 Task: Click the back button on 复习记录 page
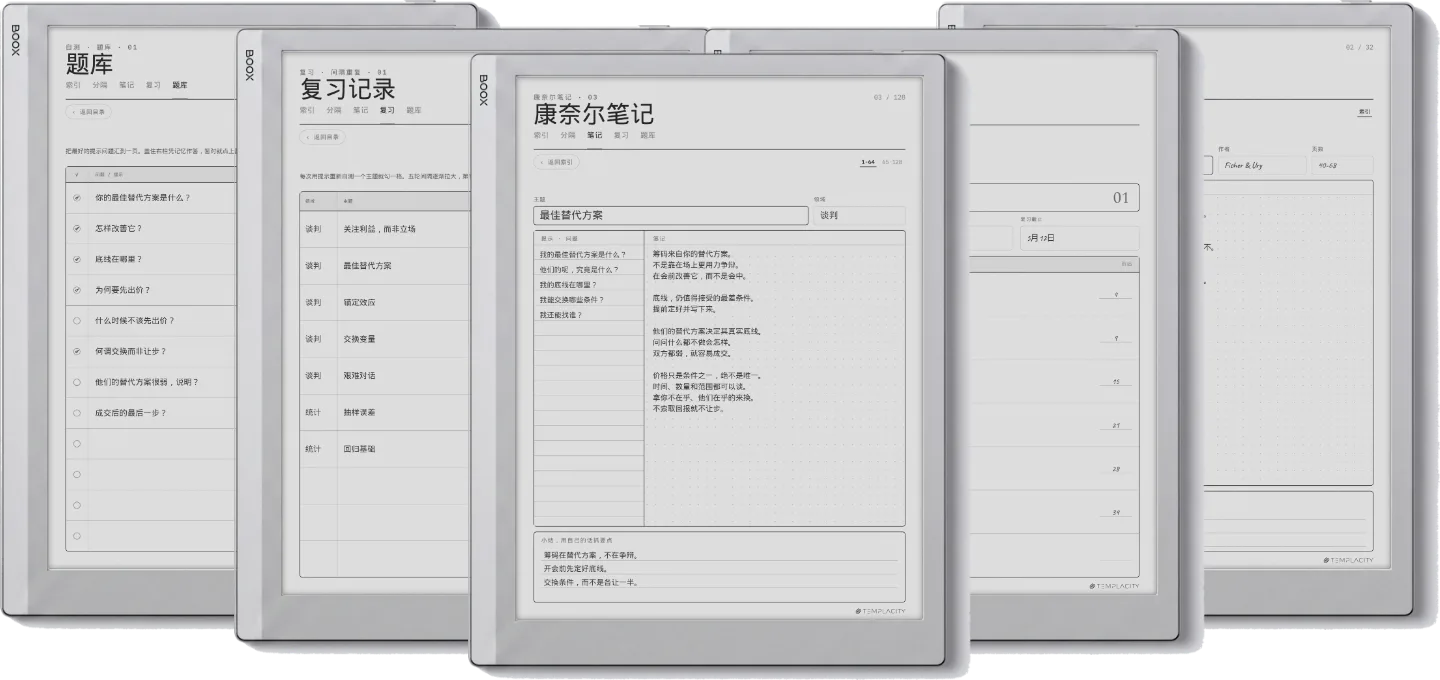[323, 137]
